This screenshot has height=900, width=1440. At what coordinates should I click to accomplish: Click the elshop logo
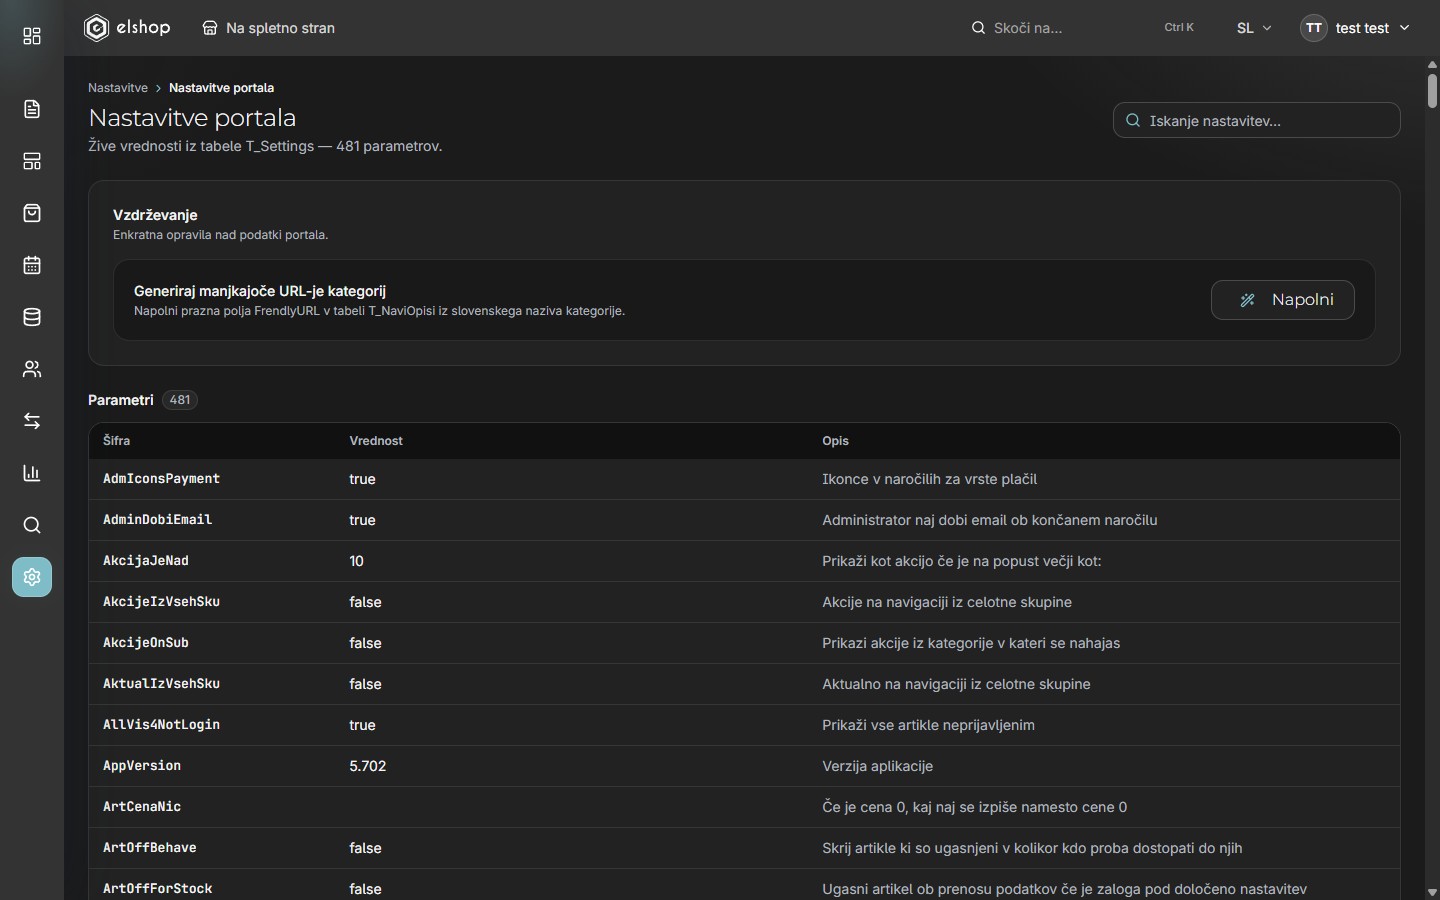[127, 28]
